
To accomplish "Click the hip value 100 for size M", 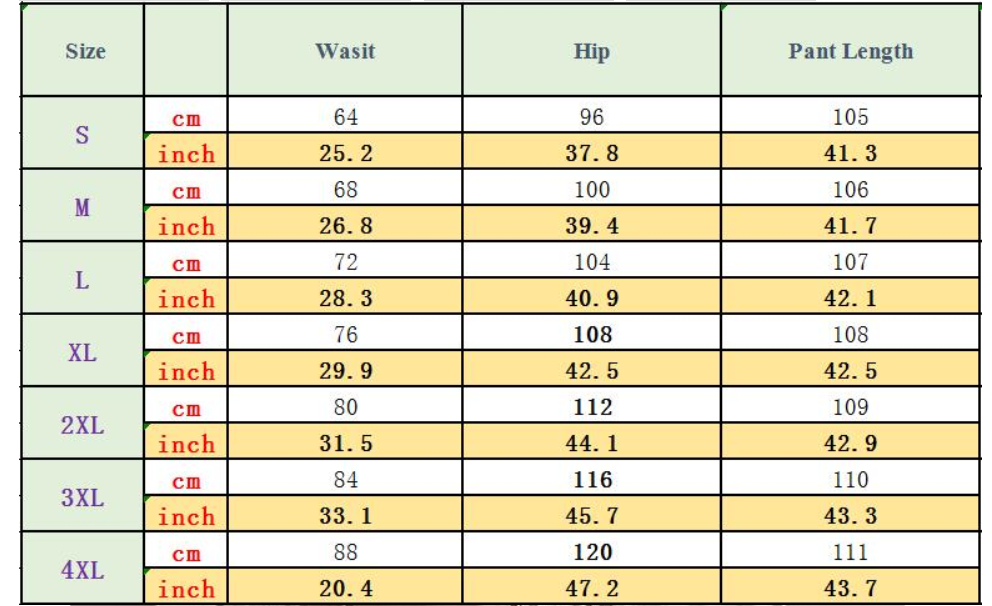I will [x=591, y=190].
